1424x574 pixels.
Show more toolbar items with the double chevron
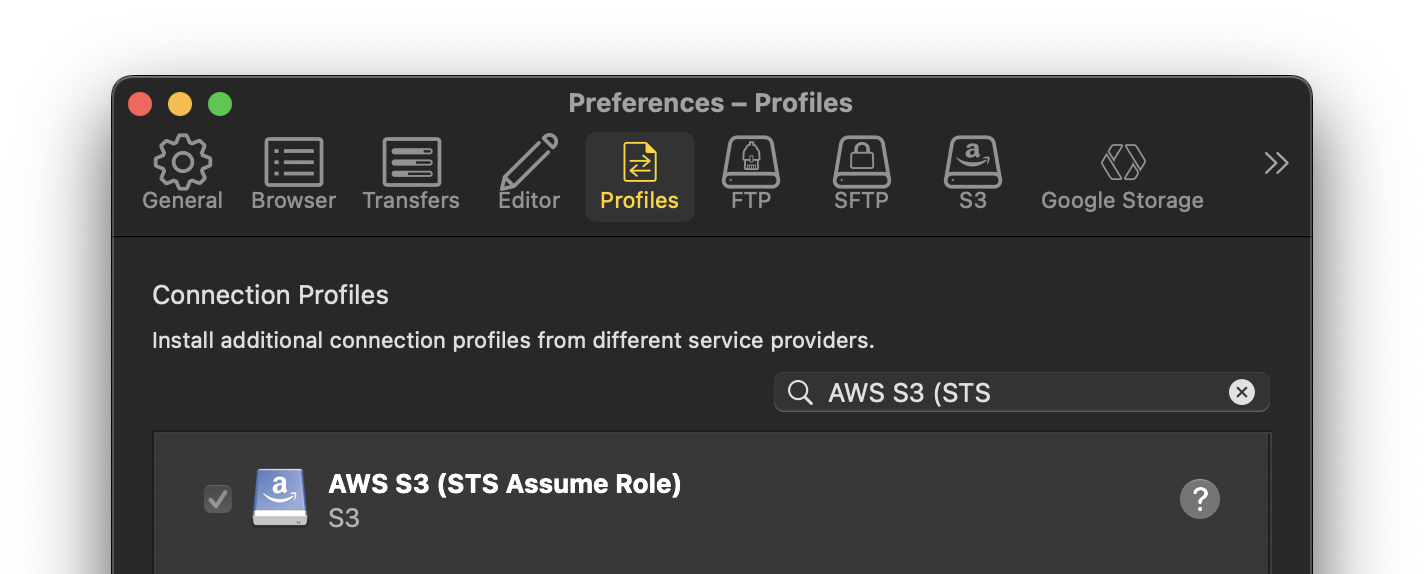(1276, 163)
